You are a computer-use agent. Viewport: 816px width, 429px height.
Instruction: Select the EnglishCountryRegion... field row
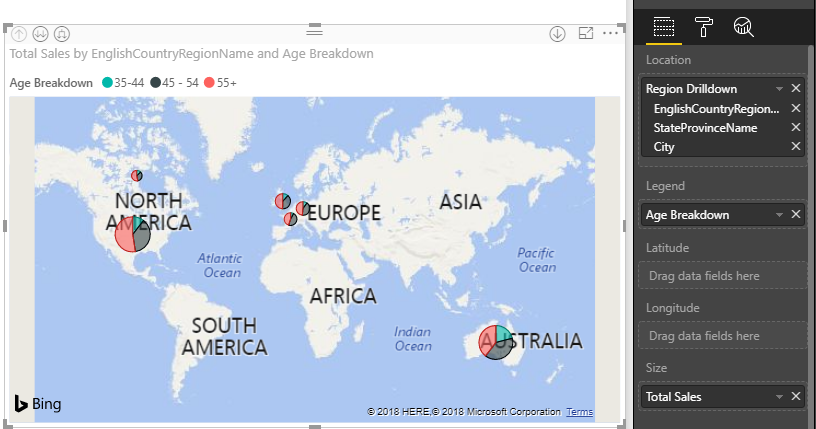(x=722, y=108)
